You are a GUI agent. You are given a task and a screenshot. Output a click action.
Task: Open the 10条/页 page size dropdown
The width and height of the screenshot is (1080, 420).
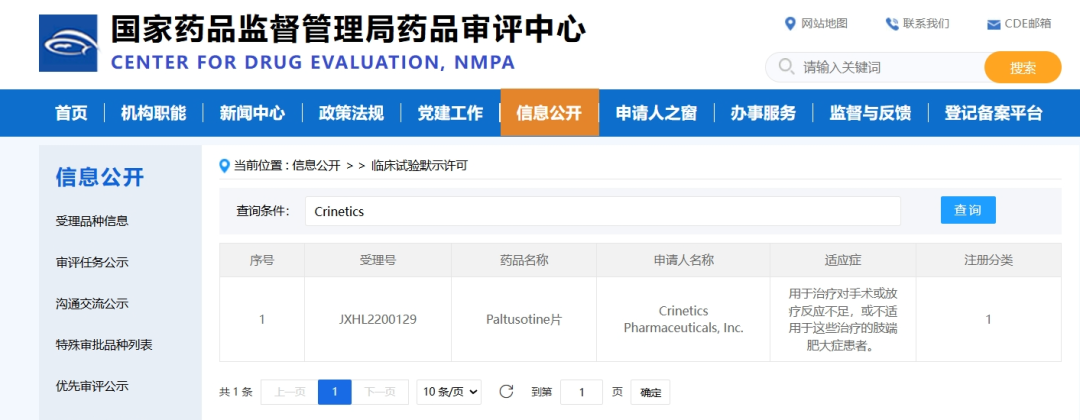449,392
